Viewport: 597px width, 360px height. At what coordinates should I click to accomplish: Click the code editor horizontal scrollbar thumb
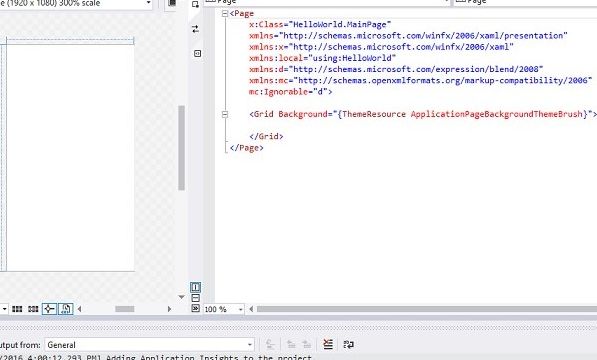point(427,309)
